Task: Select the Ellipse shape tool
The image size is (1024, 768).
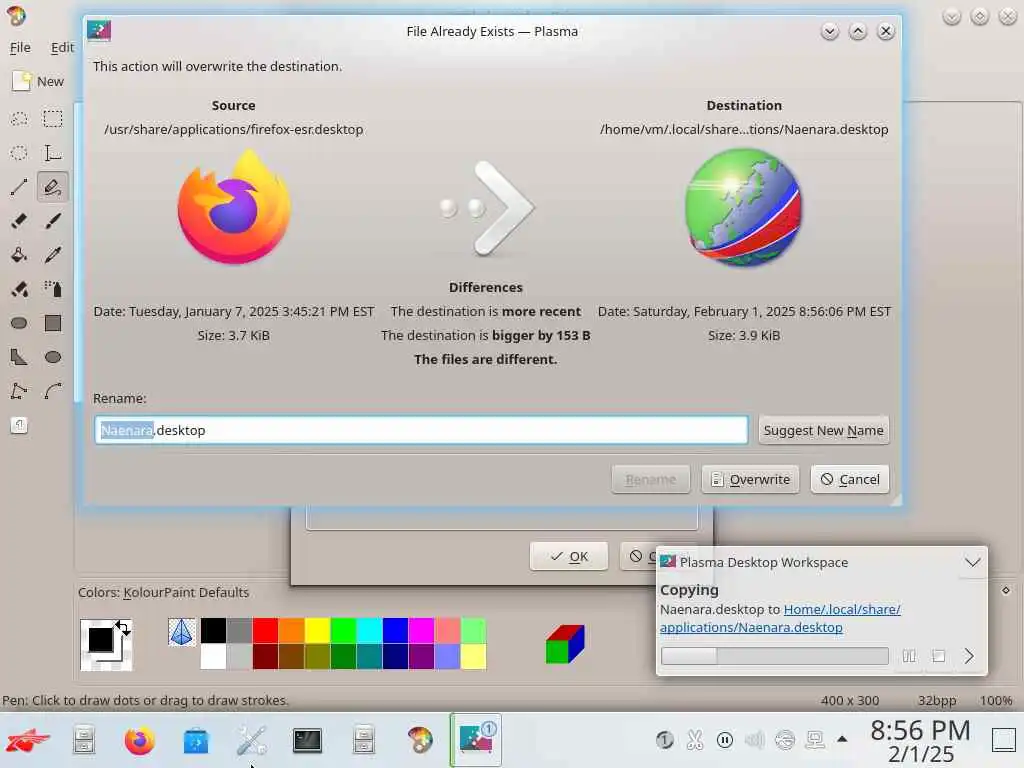Action: coord(53,357)
